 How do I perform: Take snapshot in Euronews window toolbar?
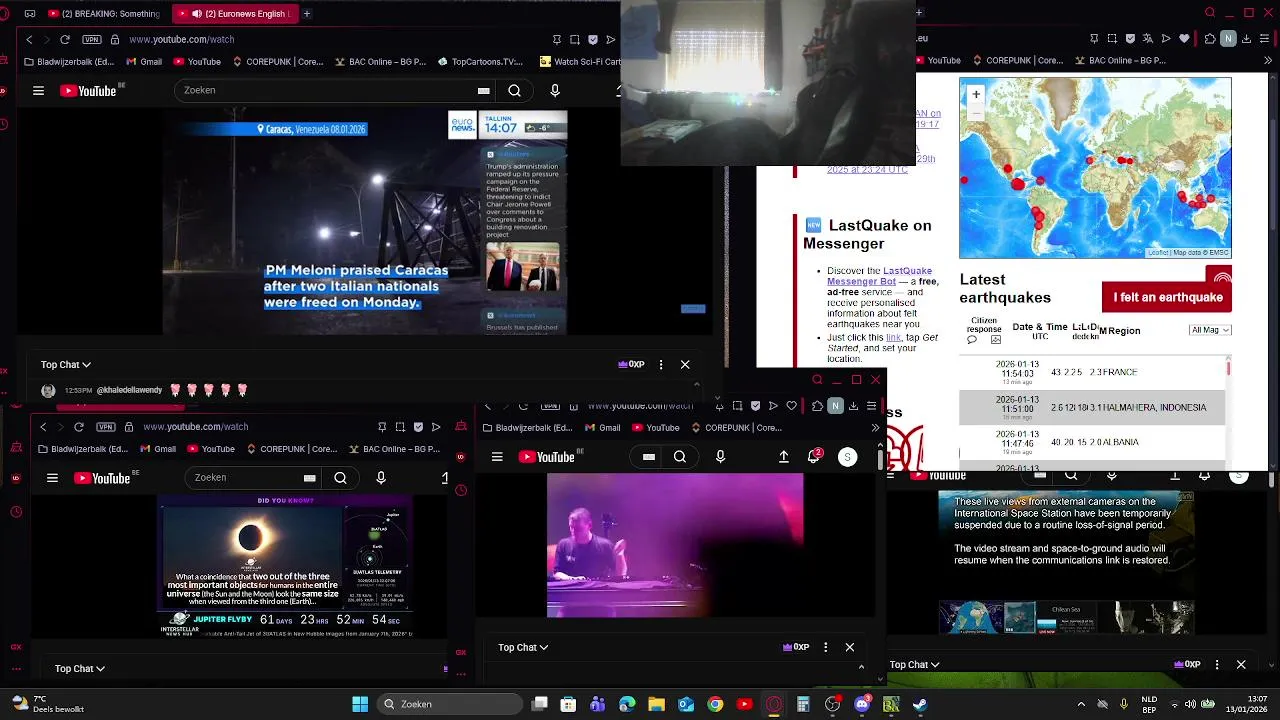pos(575,39)
